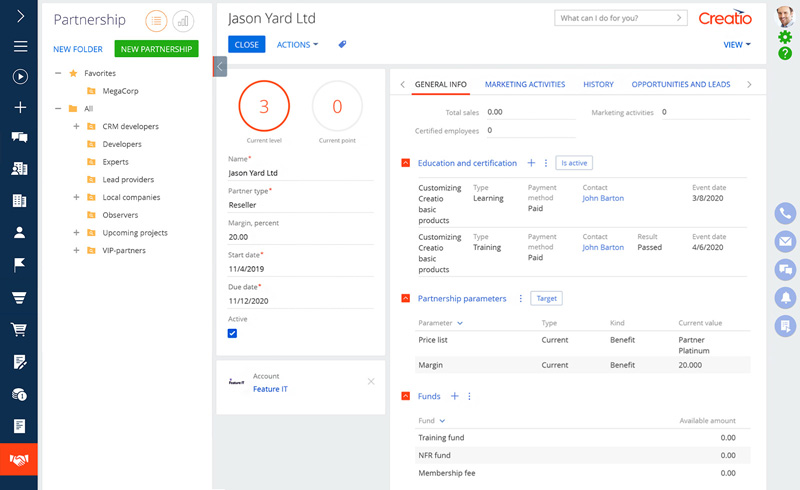Click the New Partnership button
The image size is (800, 490).
pos(156,49)
